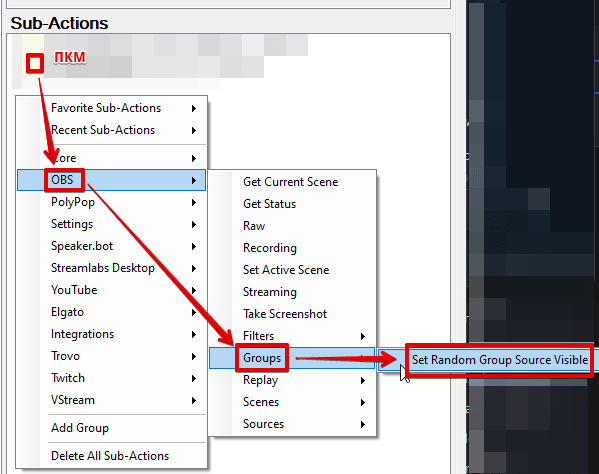This screenshot has height=474, width=599.
Task: Expand arrow beside VStream
Action: pos(194,401)
